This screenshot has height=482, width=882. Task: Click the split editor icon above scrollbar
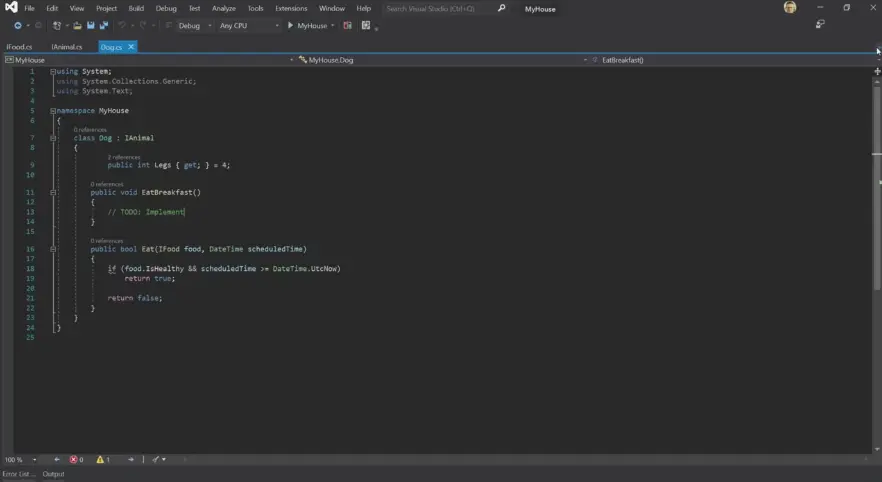[x=877, y=71]
